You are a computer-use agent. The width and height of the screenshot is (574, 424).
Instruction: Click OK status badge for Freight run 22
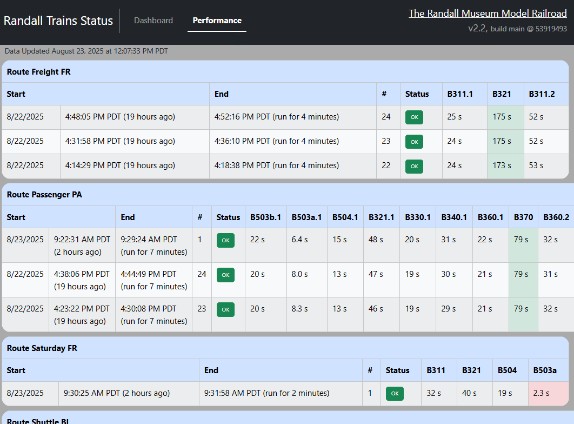[x=414, y=166]
